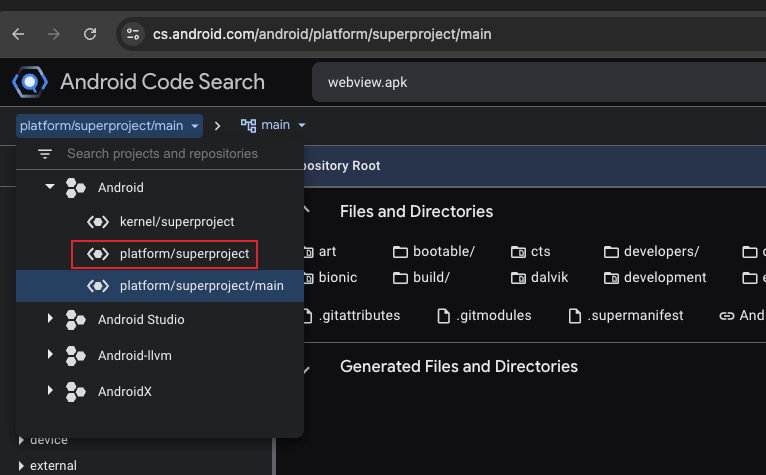Screen dimensions: 766x475
Task: Collapse the Android project group
Action: (50, 186)
